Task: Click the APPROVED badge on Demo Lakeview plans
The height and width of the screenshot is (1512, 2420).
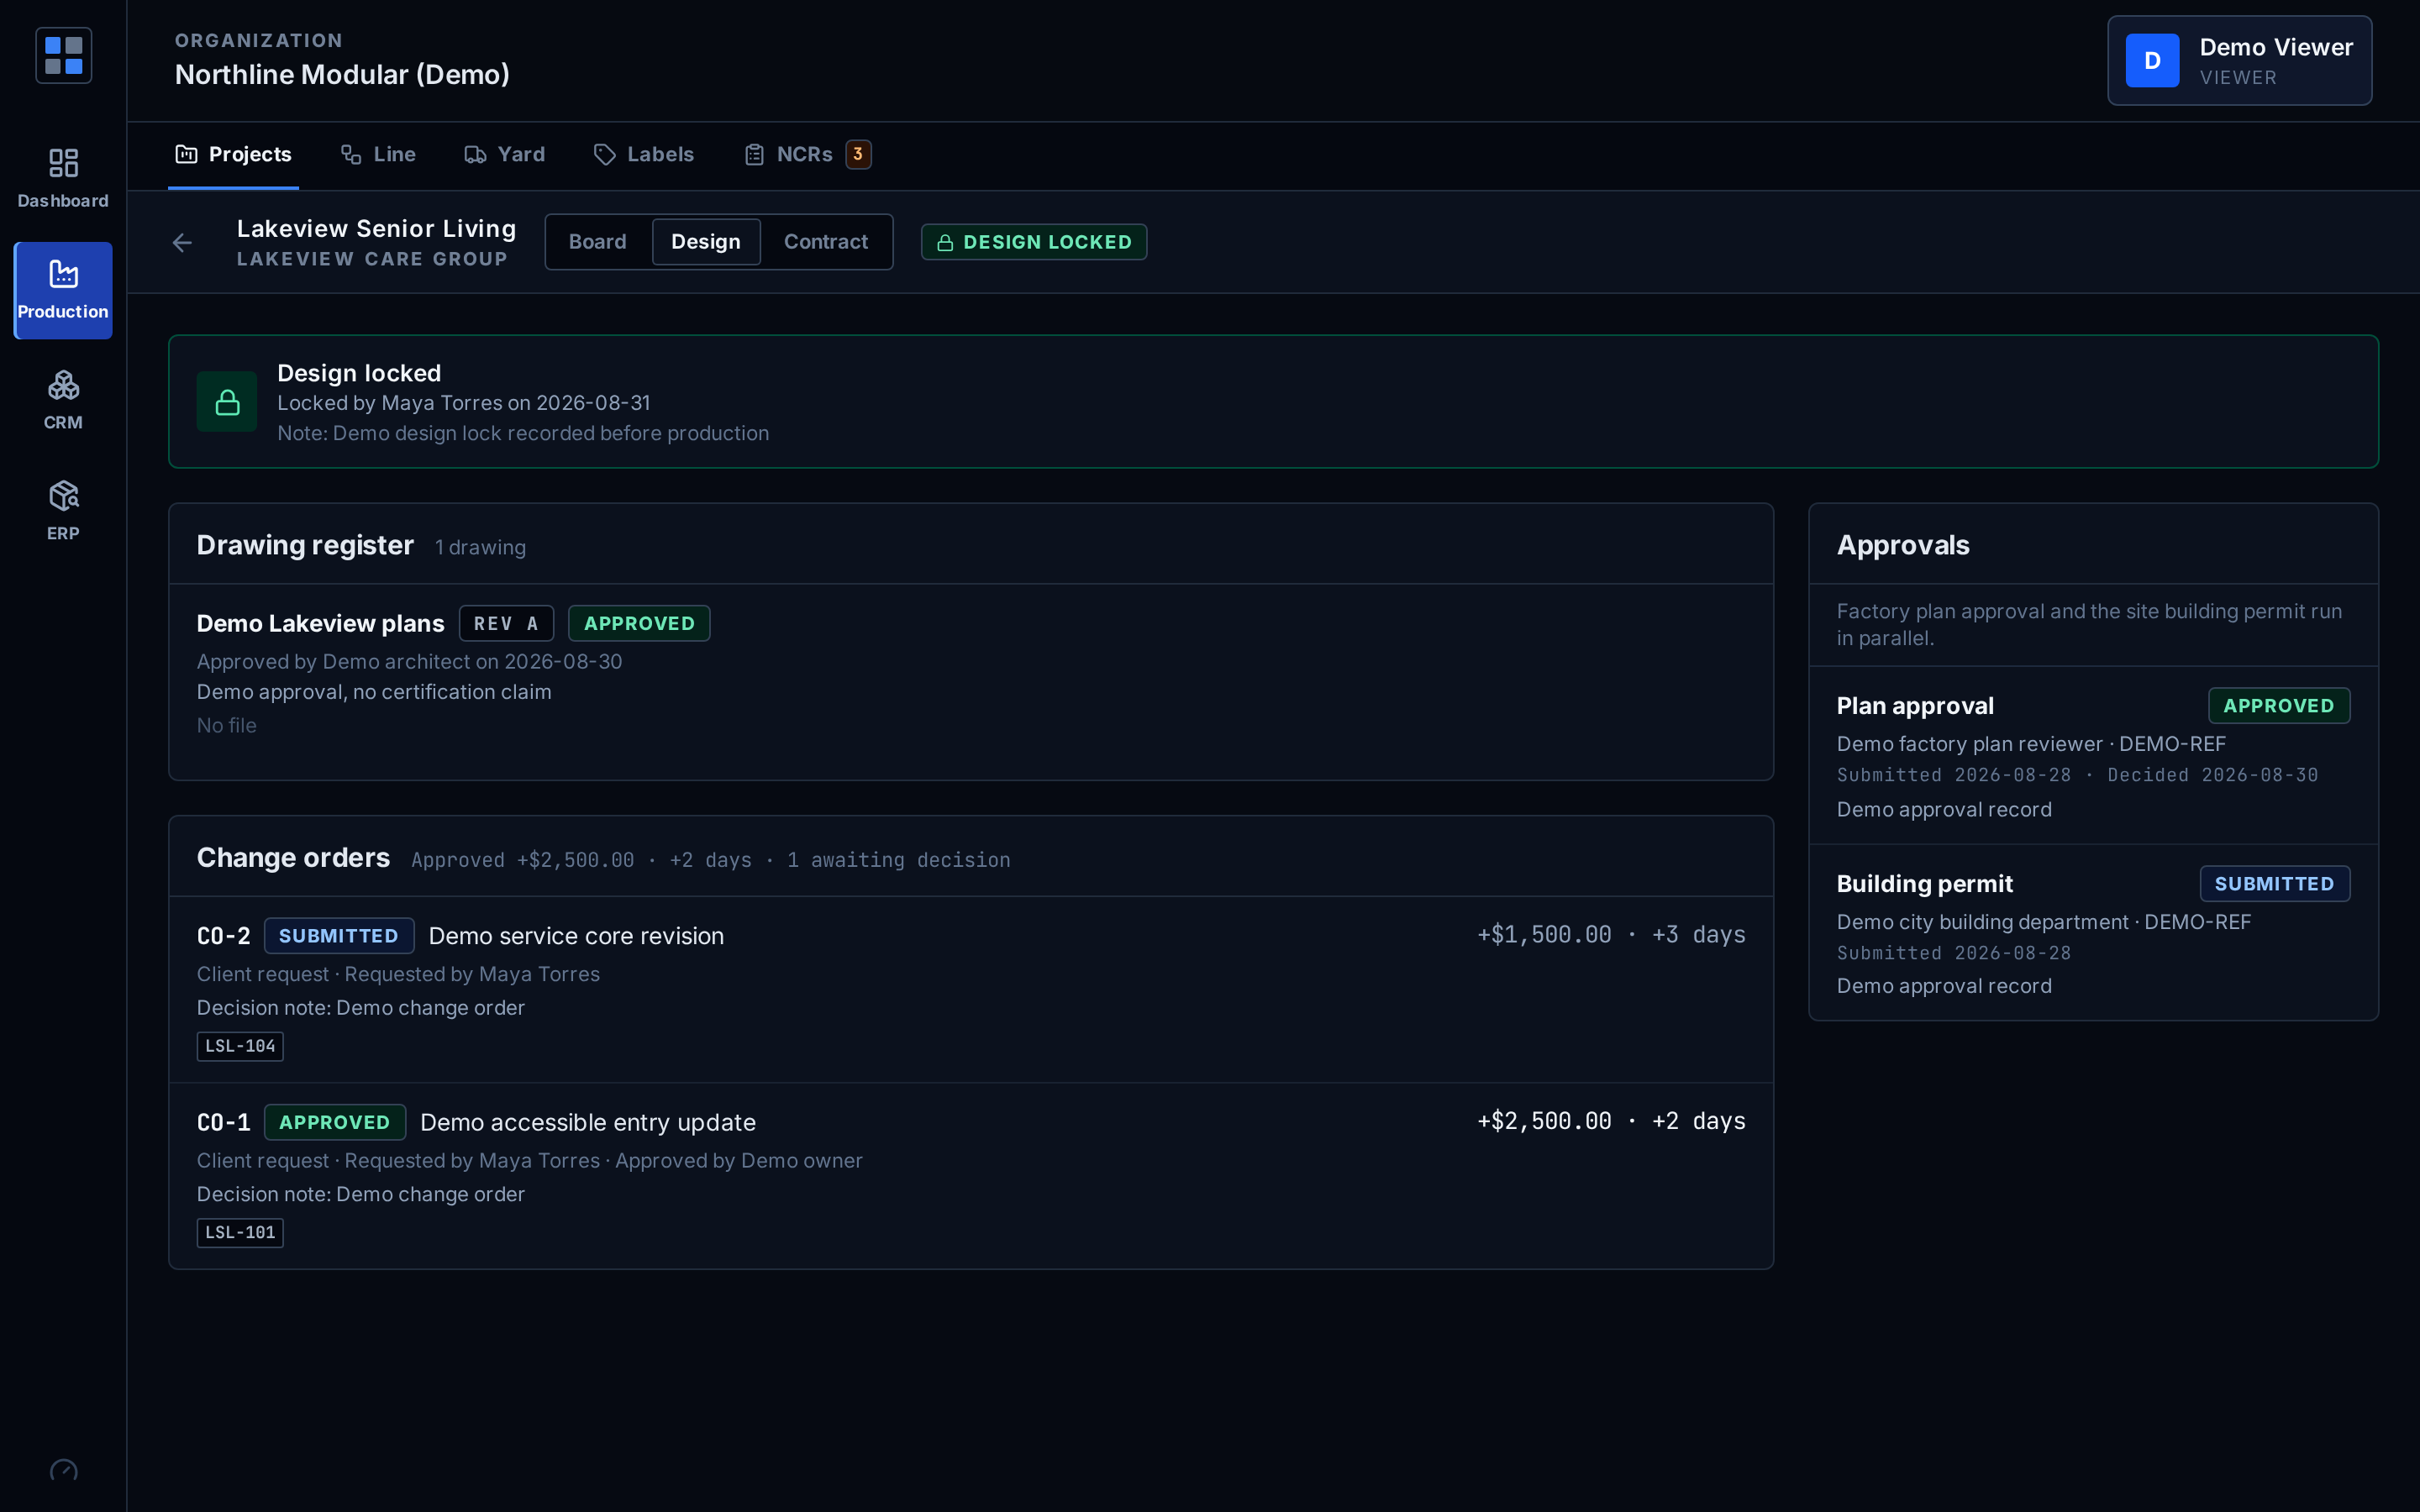Action: coord(639,623)
